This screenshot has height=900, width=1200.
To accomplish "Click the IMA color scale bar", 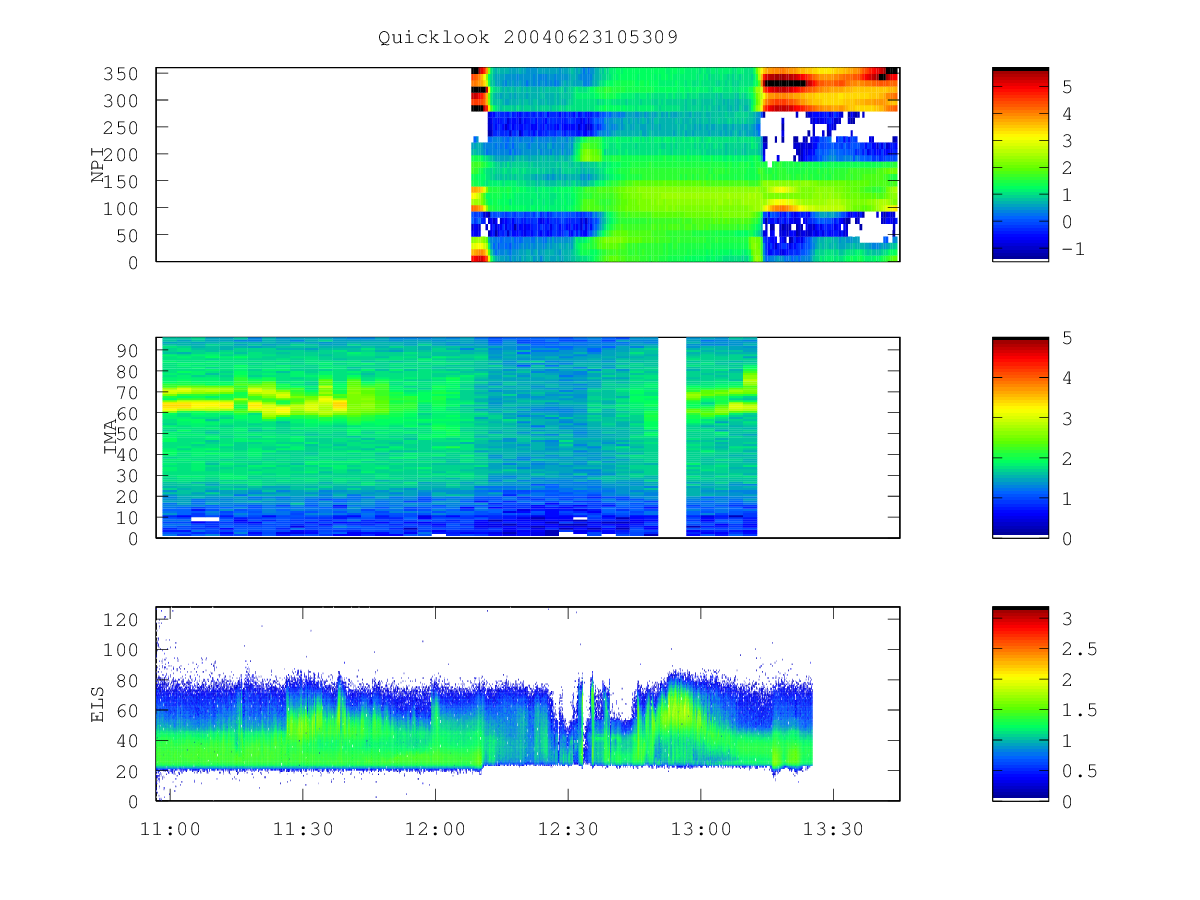I will tap(1020, 437).
